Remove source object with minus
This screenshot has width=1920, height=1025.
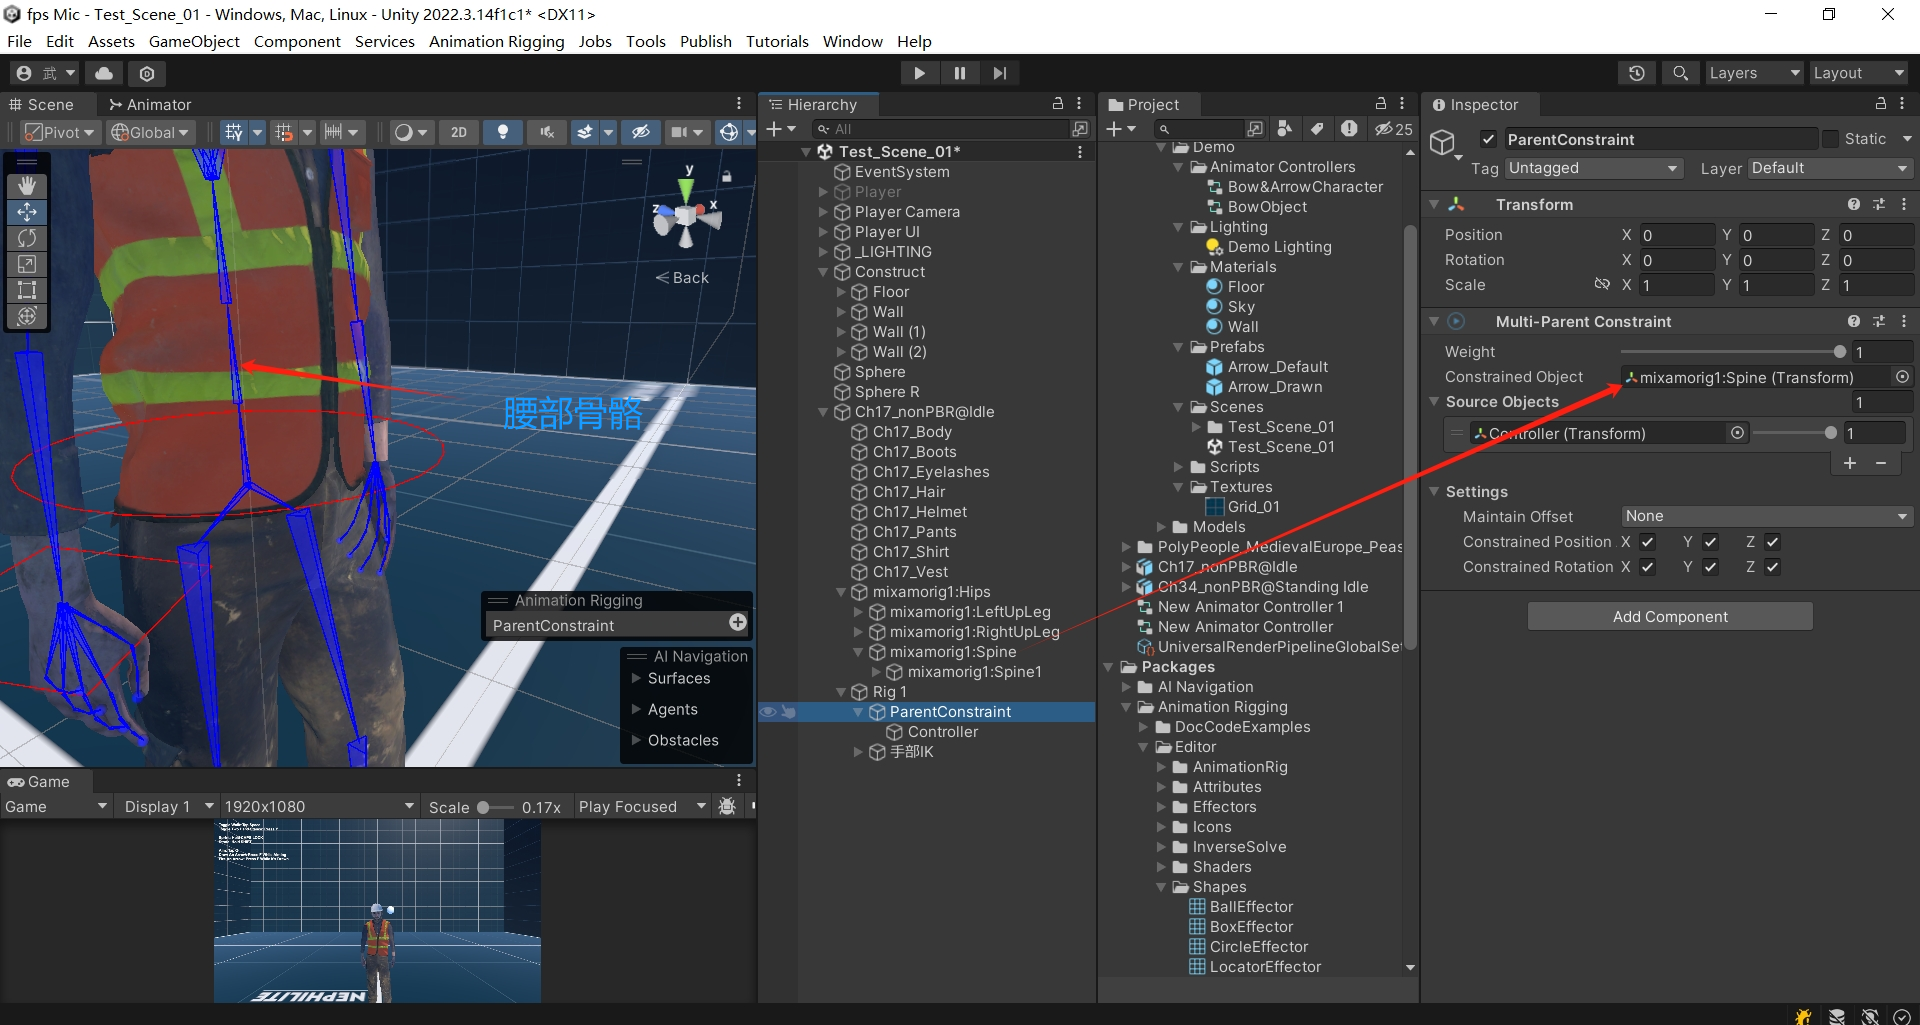click(x=1881, y=463)
